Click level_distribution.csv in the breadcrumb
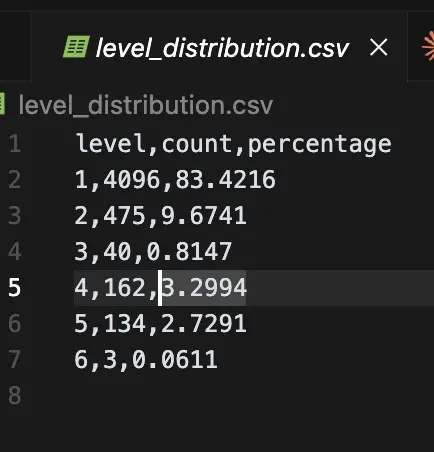Image resolution: width=434 pixels, height=452 pixels. 146,105
